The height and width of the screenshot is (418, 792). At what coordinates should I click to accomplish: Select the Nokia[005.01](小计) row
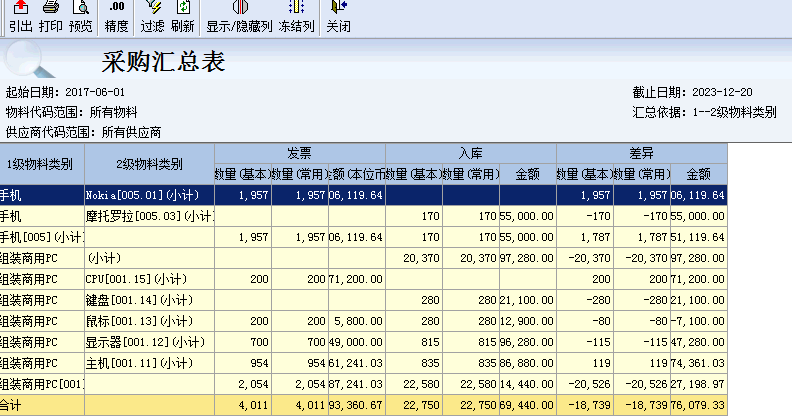tap(364, 195)
